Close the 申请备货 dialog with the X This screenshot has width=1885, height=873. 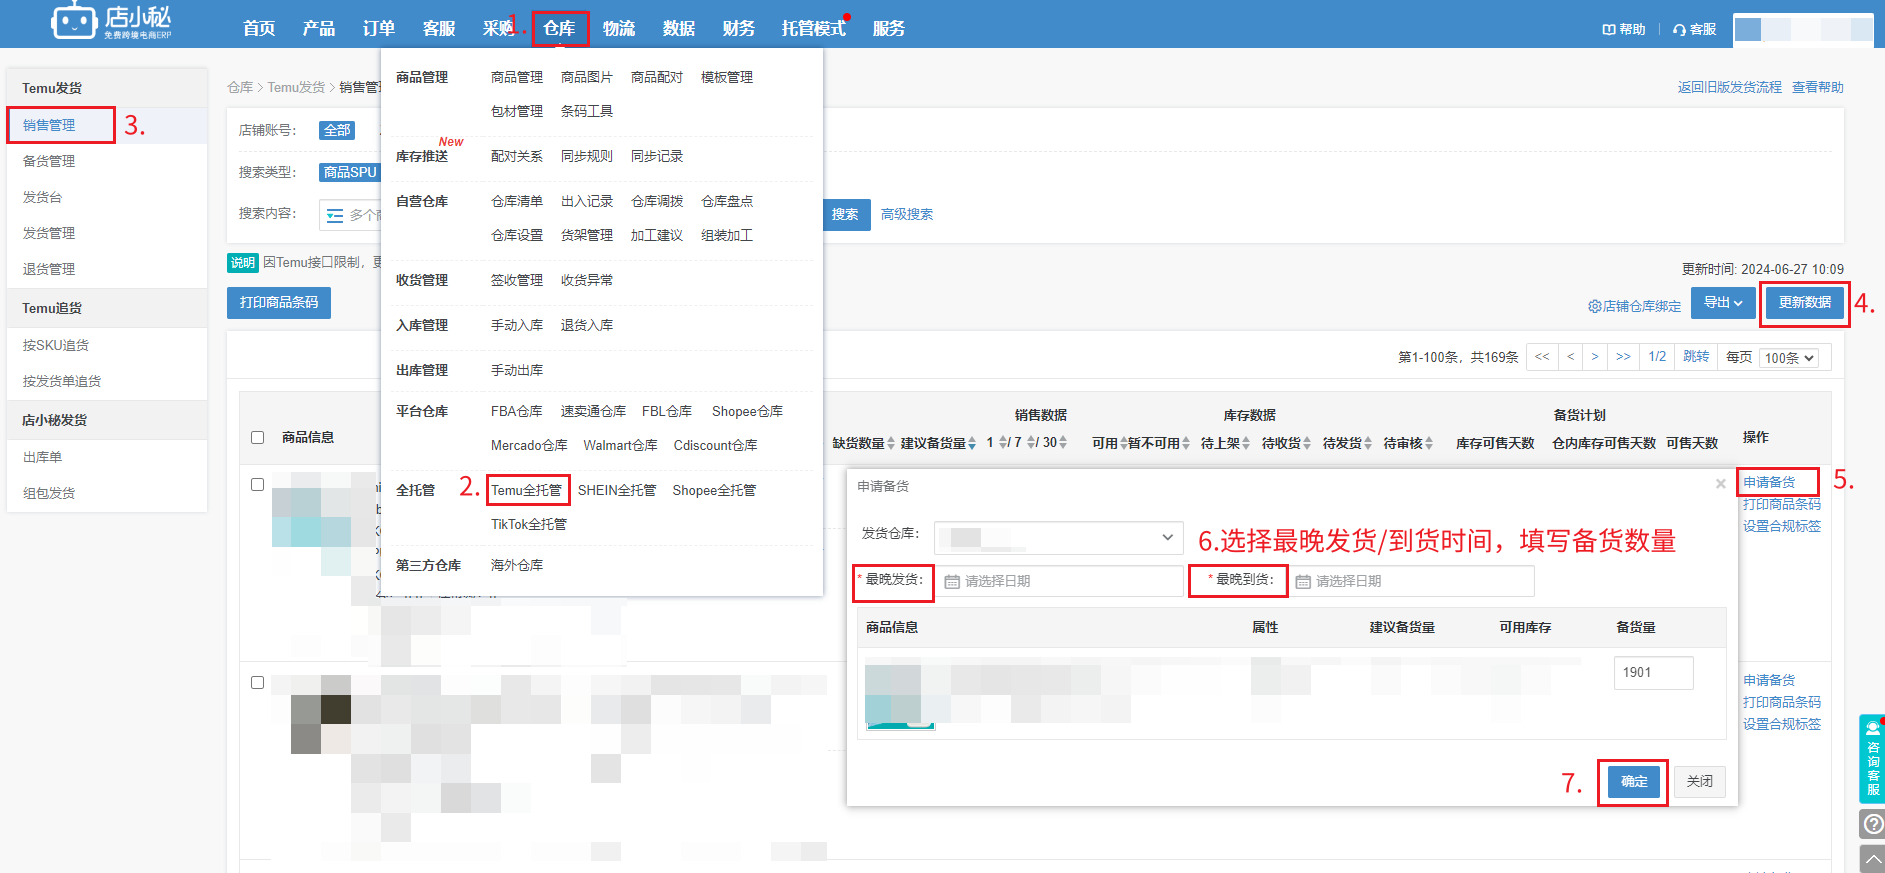(1720, 484)
